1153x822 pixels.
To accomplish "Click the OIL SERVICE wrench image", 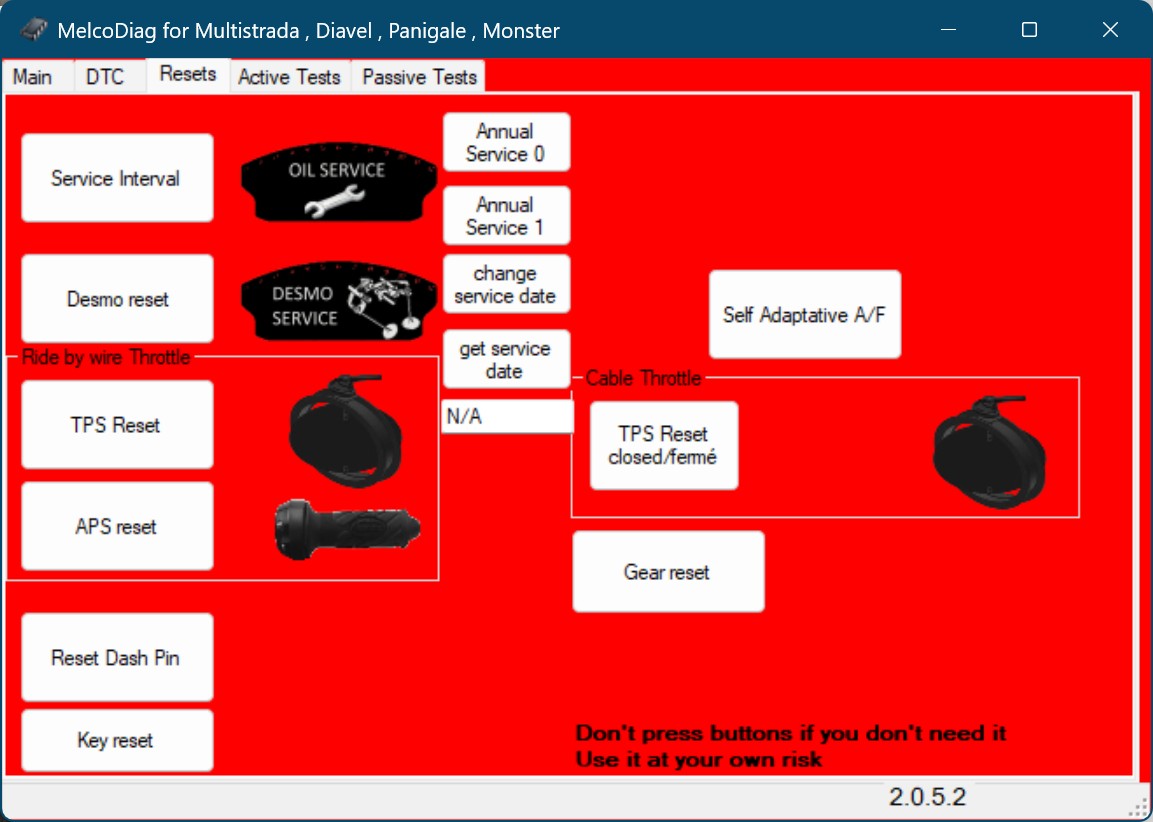I will [339, 181].
